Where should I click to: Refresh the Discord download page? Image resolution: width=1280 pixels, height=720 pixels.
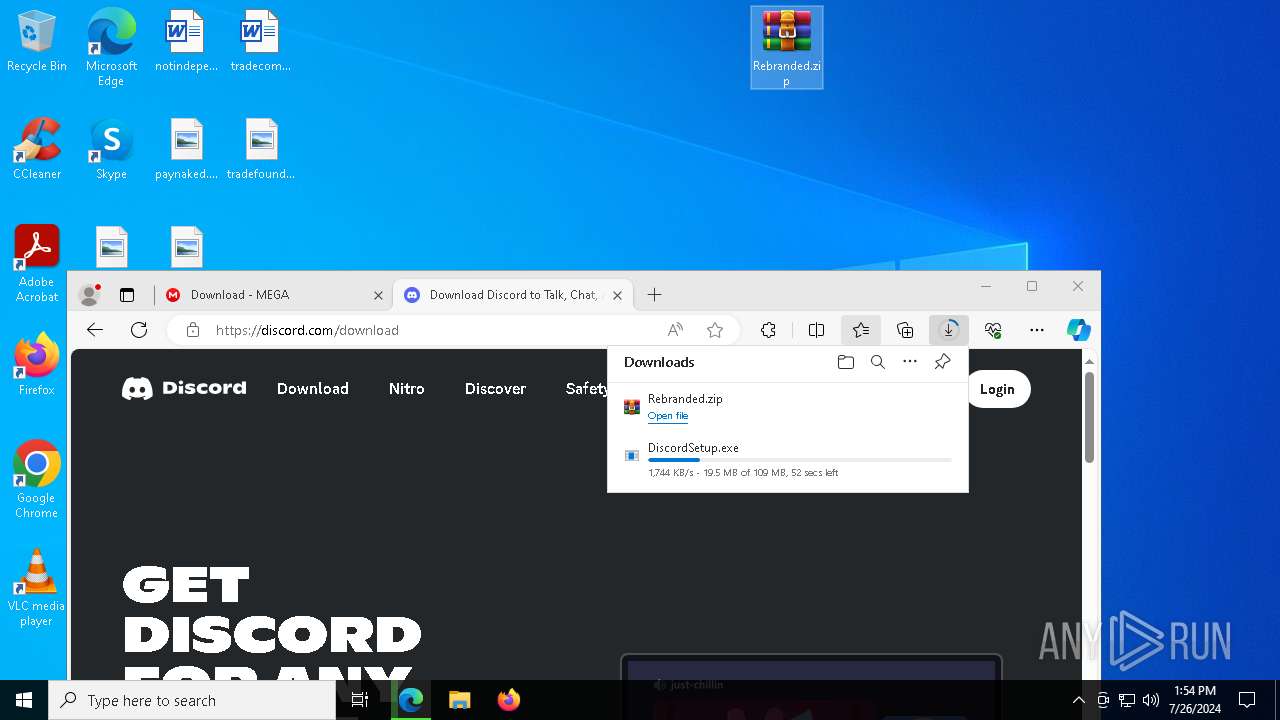click(139, 330)
